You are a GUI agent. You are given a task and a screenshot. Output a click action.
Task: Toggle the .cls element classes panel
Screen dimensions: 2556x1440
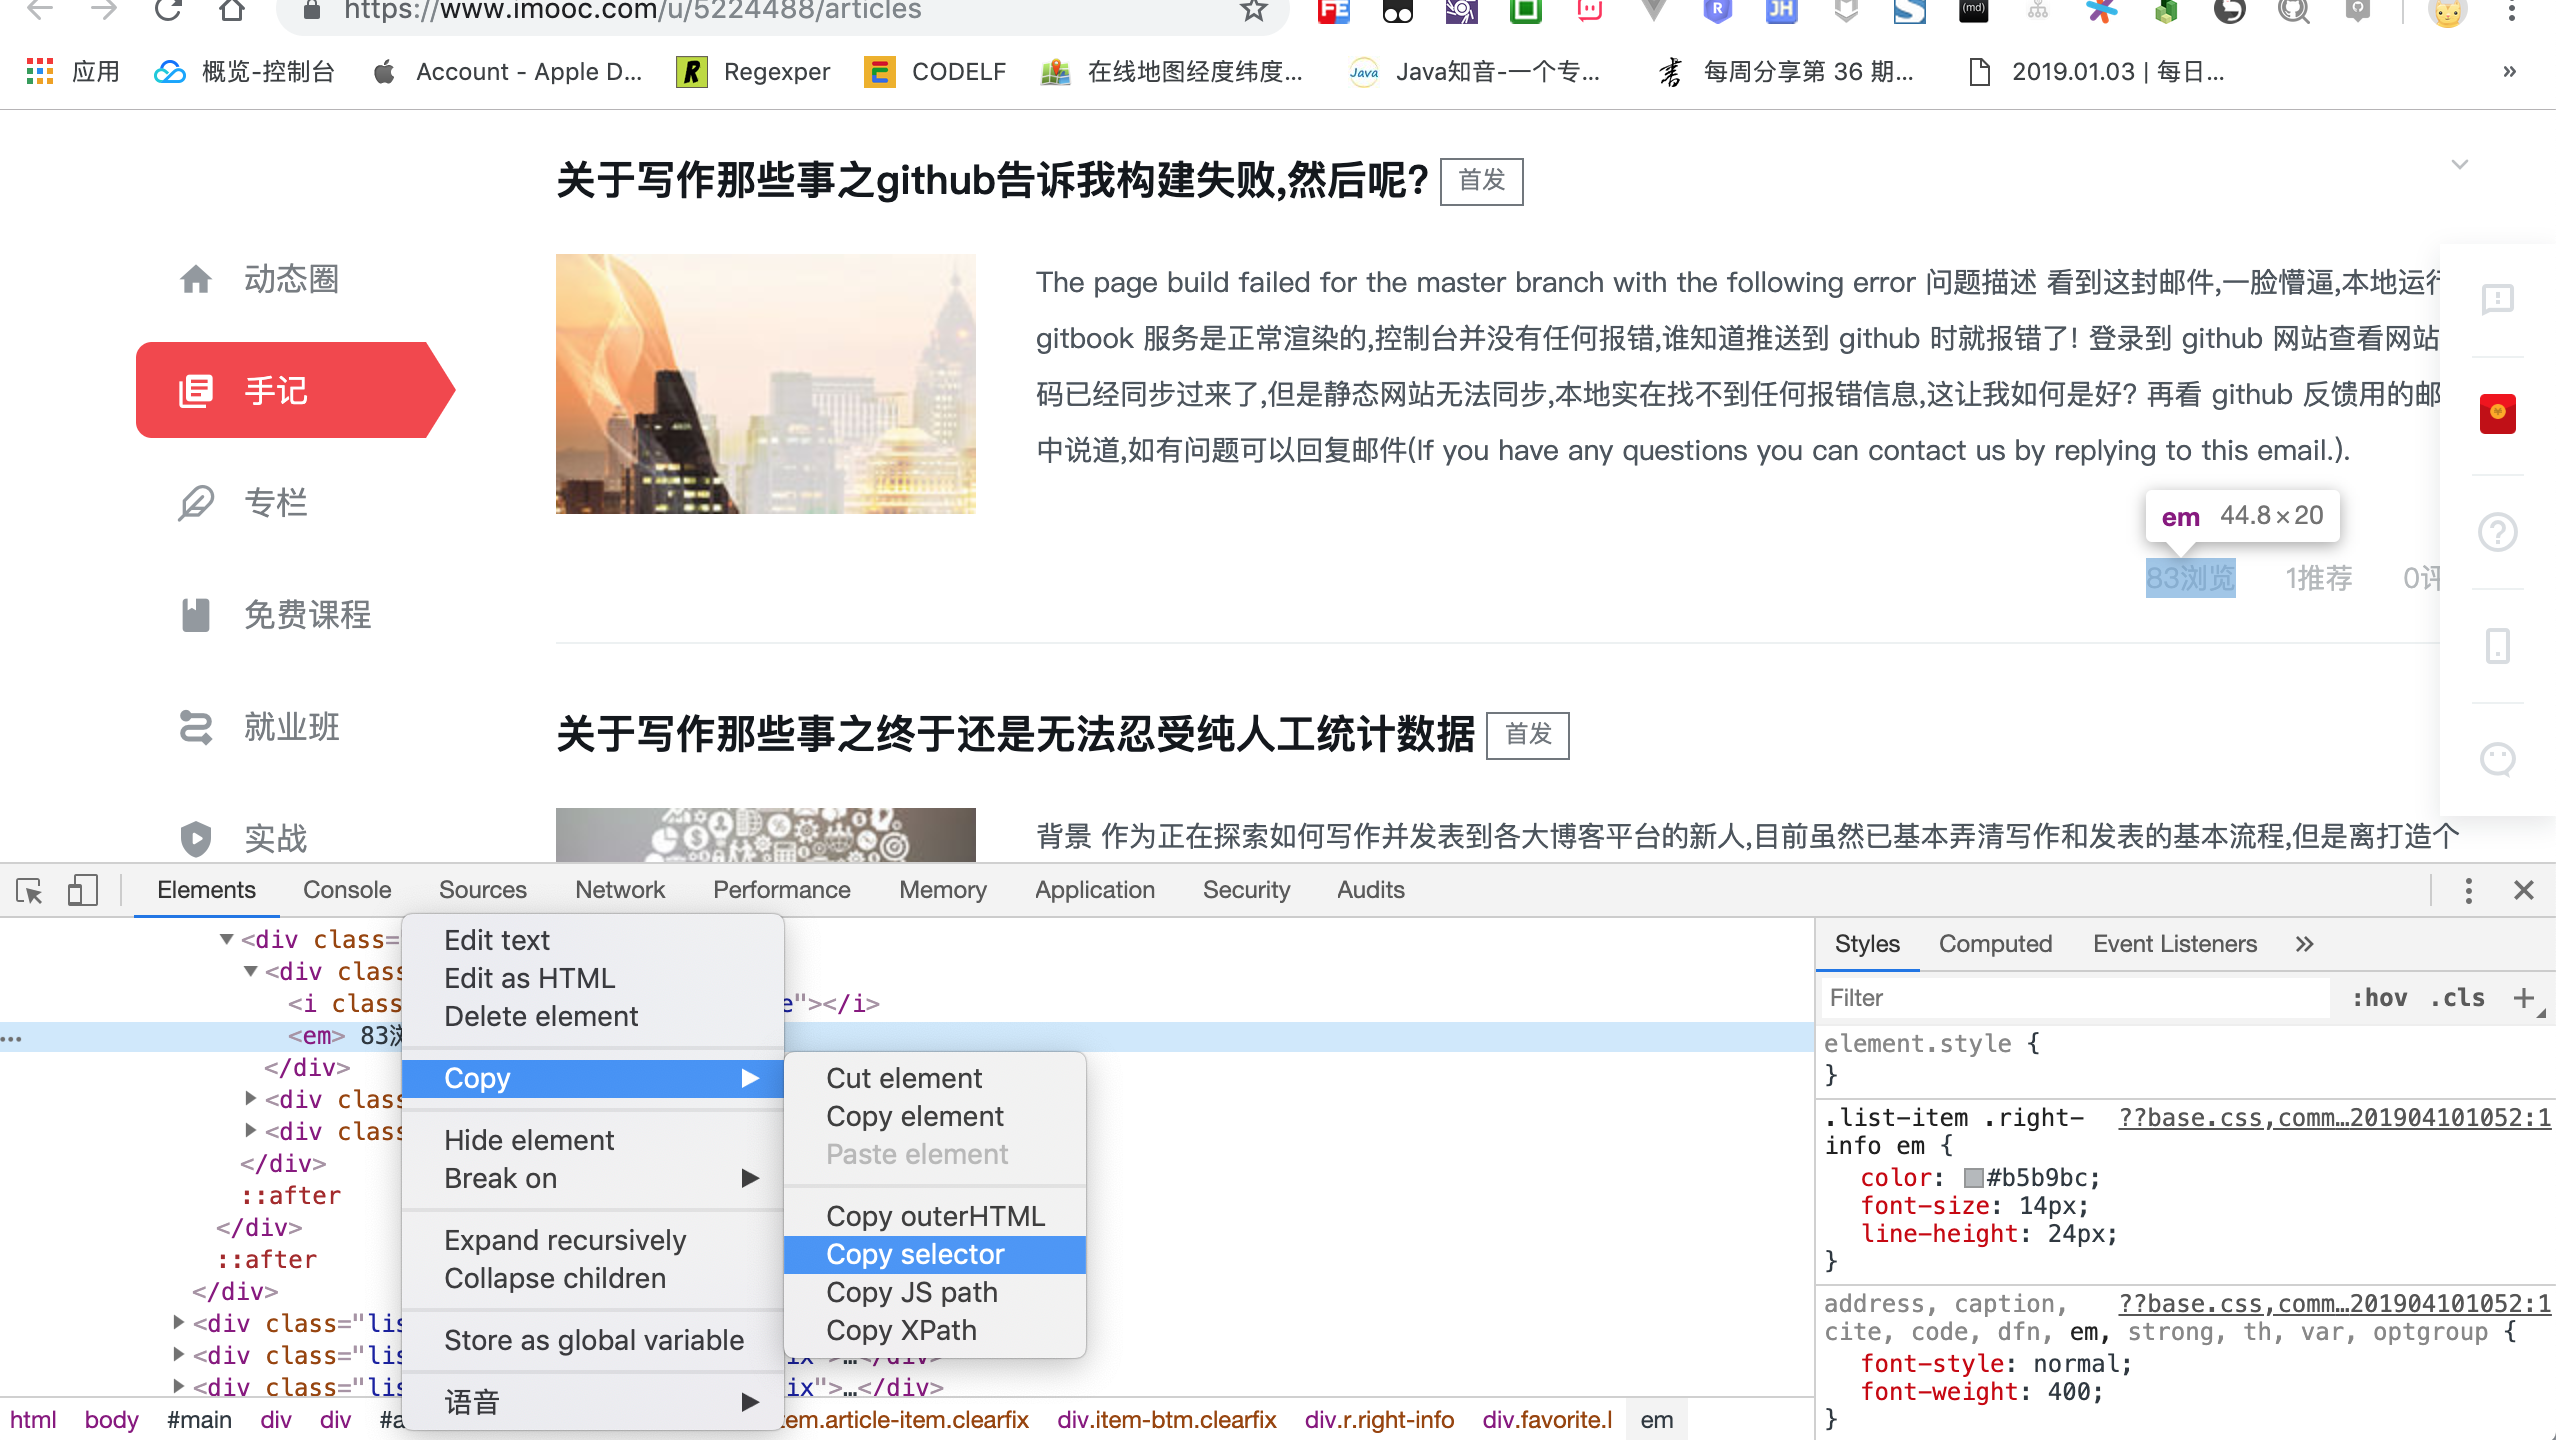(2458, 997)
